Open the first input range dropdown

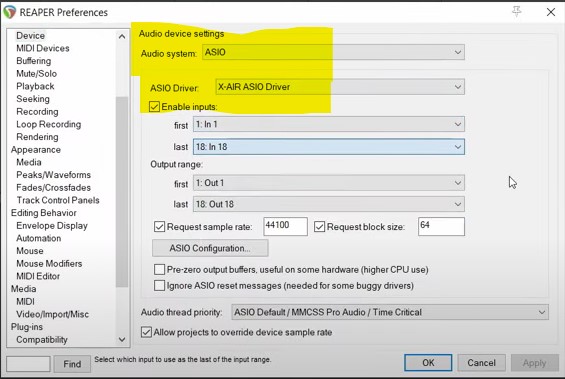[329, 124]
